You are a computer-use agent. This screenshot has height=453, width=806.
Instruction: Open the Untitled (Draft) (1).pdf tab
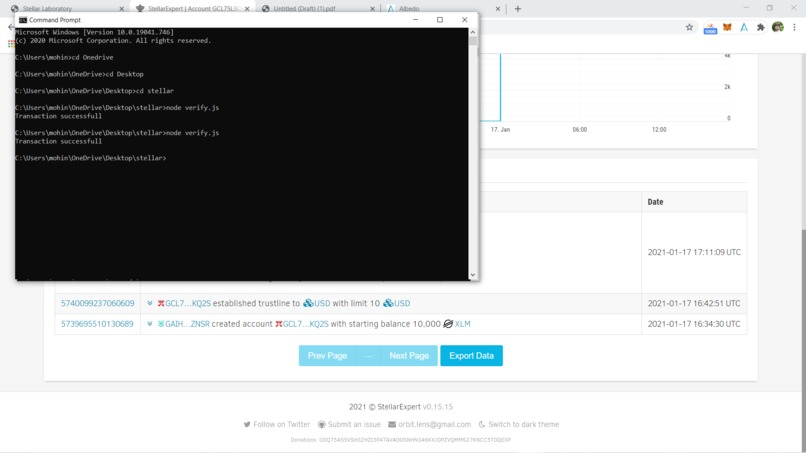[x=317, y=8]
